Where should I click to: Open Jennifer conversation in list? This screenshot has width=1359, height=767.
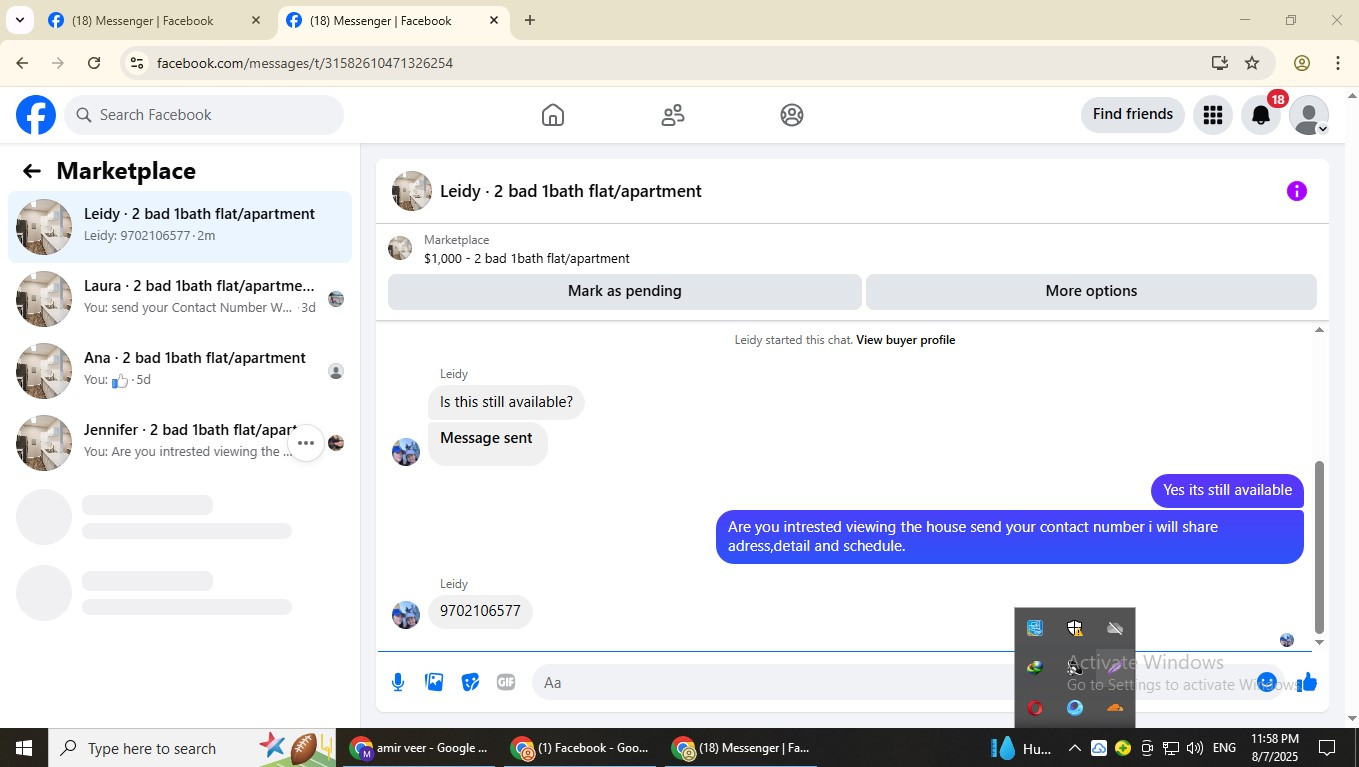(180, 443)
